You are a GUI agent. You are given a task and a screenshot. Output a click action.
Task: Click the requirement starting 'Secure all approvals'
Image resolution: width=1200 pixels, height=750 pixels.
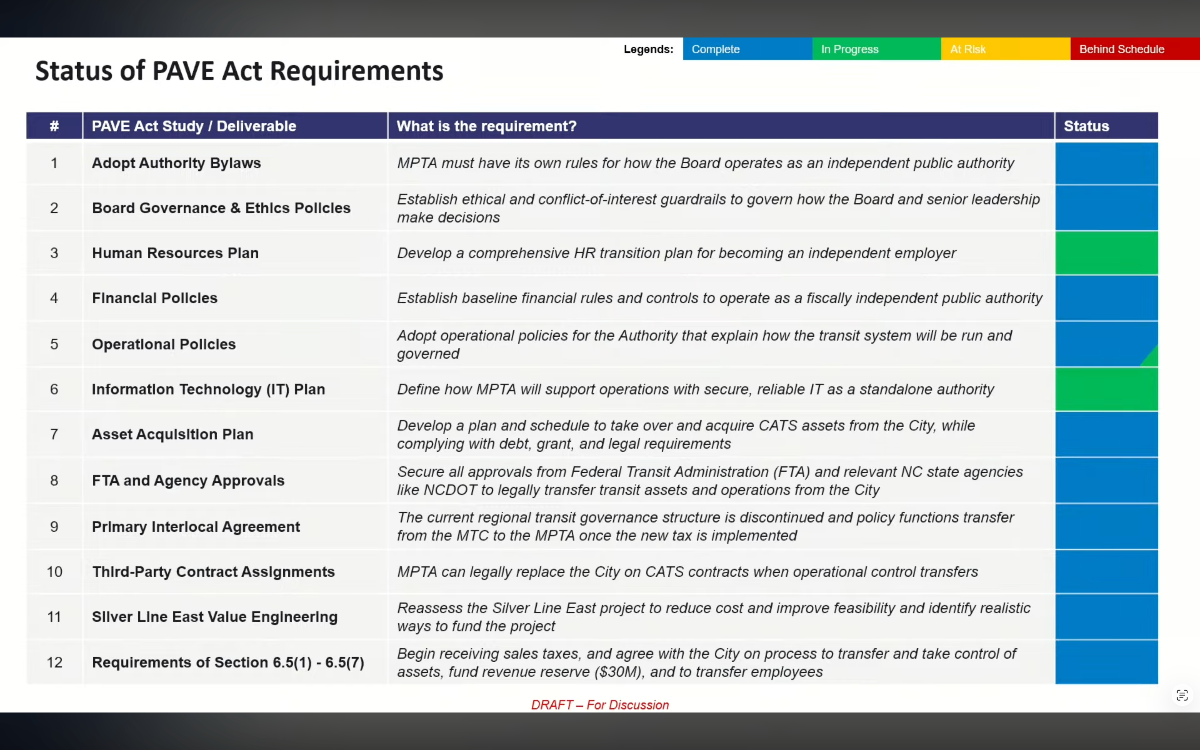710,480
